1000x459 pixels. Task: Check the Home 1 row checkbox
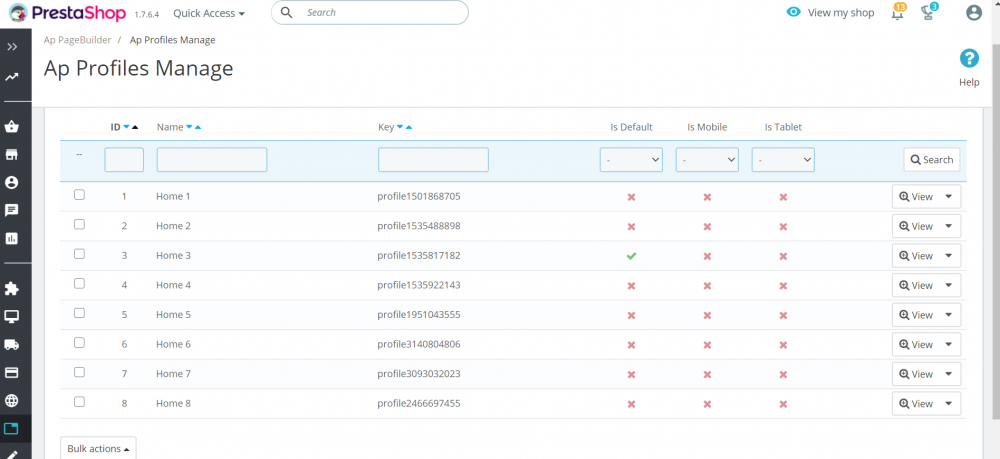pyautogui.click(x=79, y=195)
